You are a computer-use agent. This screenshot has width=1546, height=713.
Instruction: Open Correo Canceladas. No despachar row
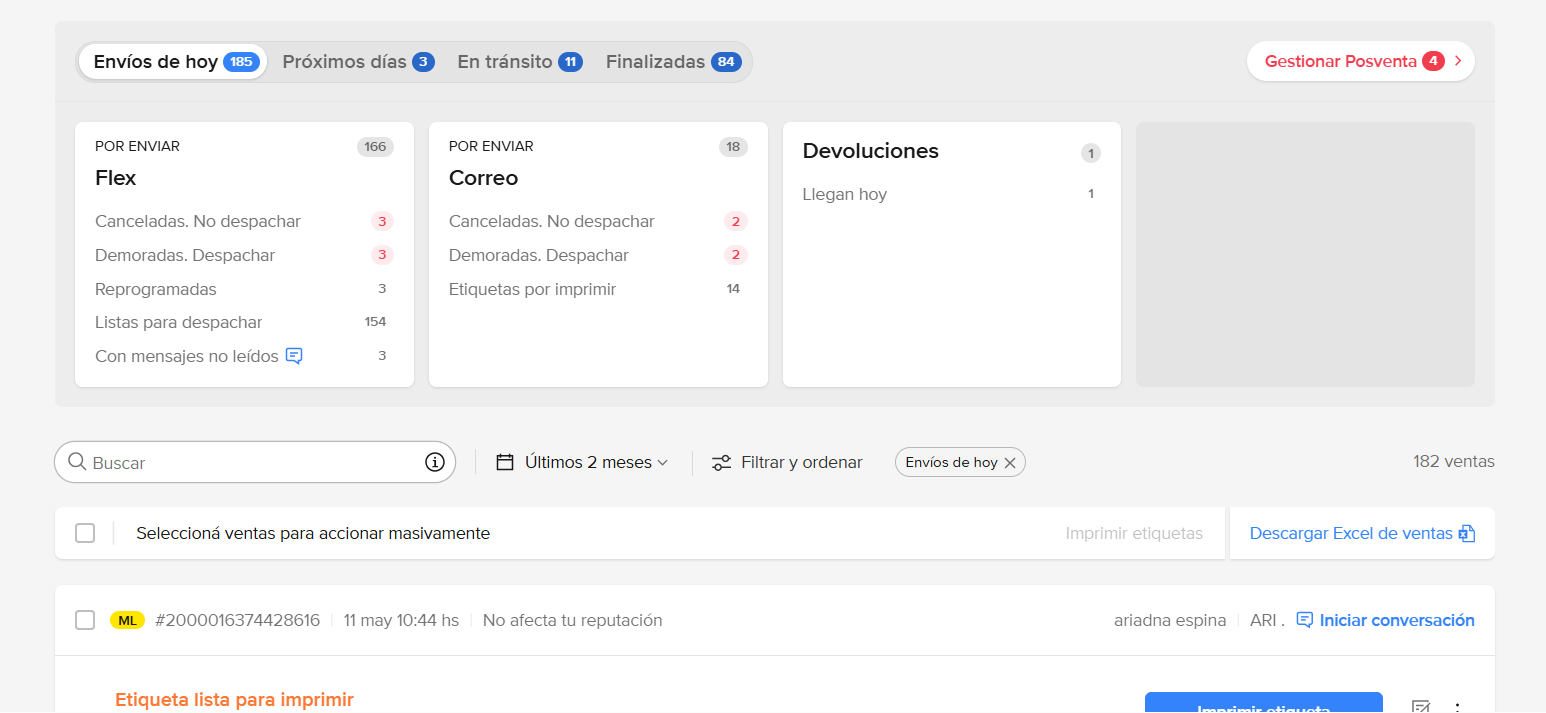(598, 221)
